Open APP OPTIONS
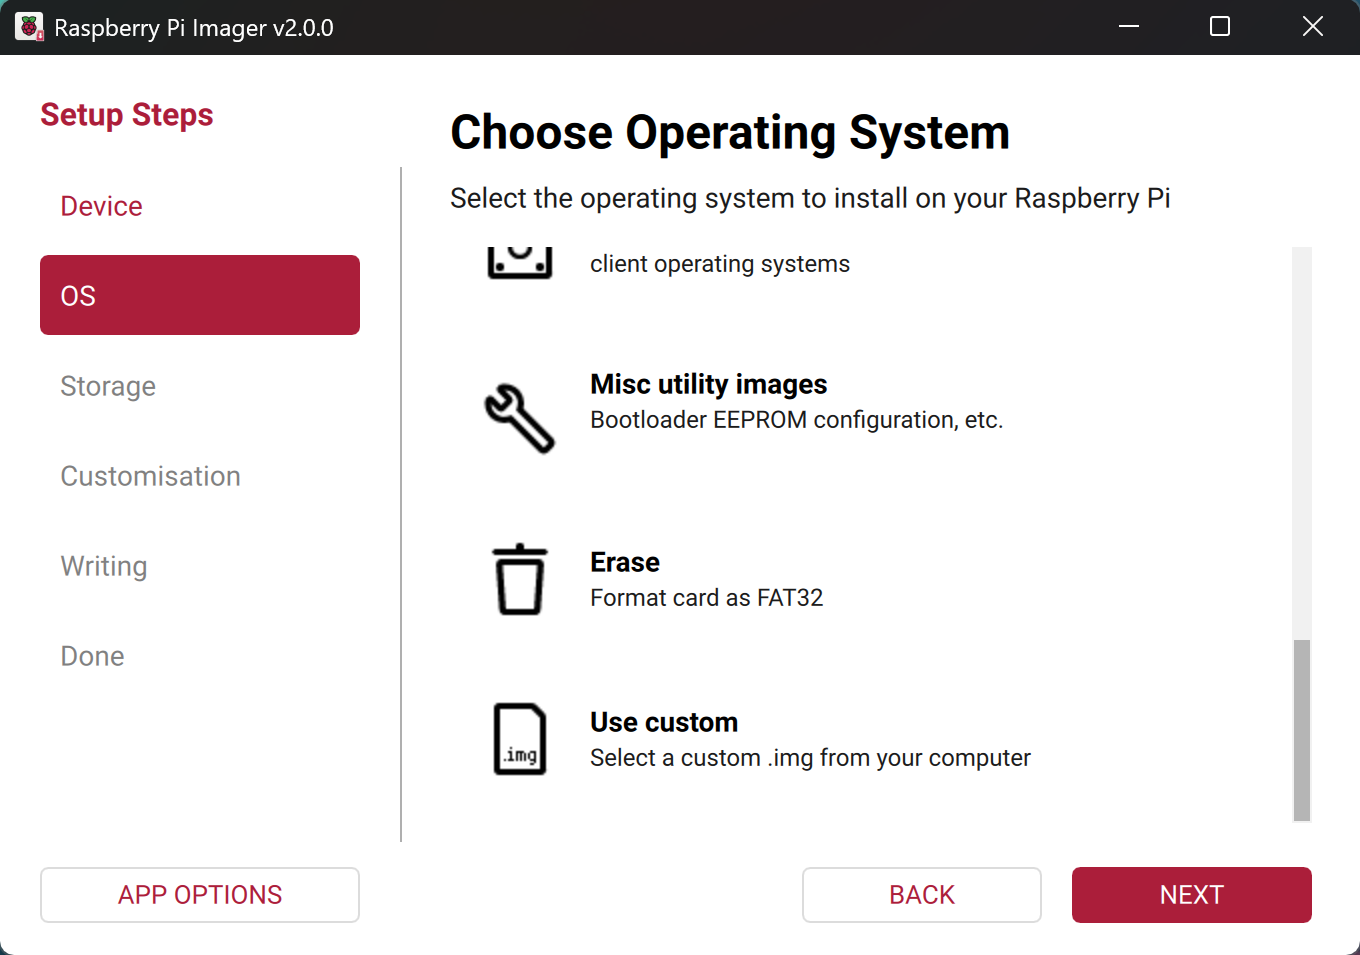 click(200, 895)
